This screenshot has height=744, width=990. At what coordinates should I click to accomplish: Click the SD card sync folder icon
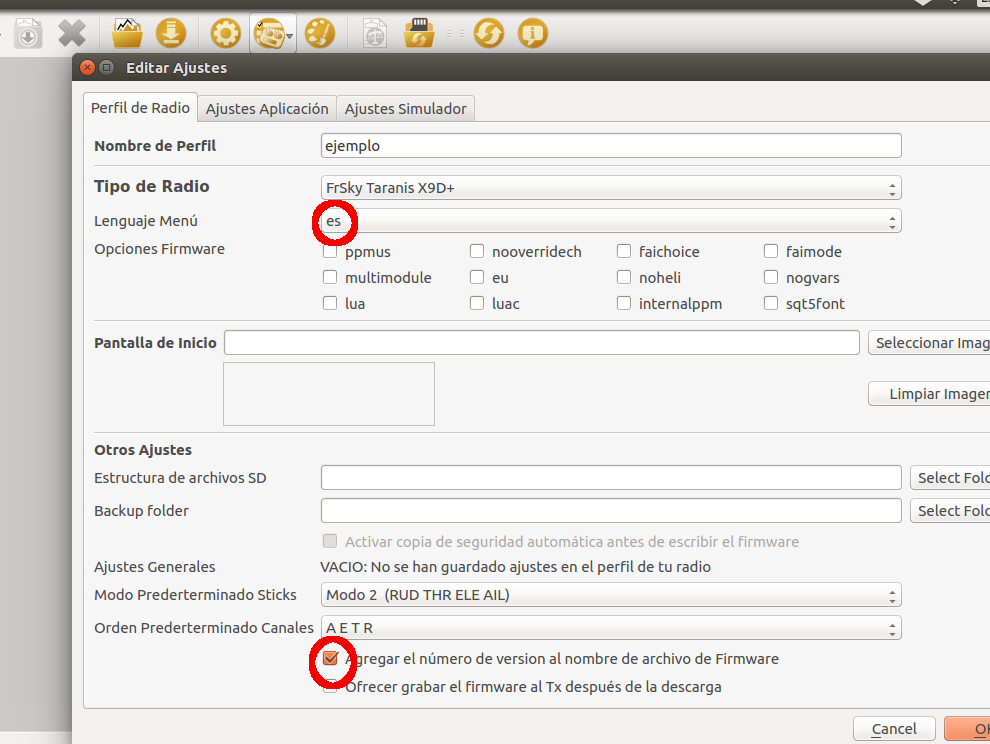(419, 33)
